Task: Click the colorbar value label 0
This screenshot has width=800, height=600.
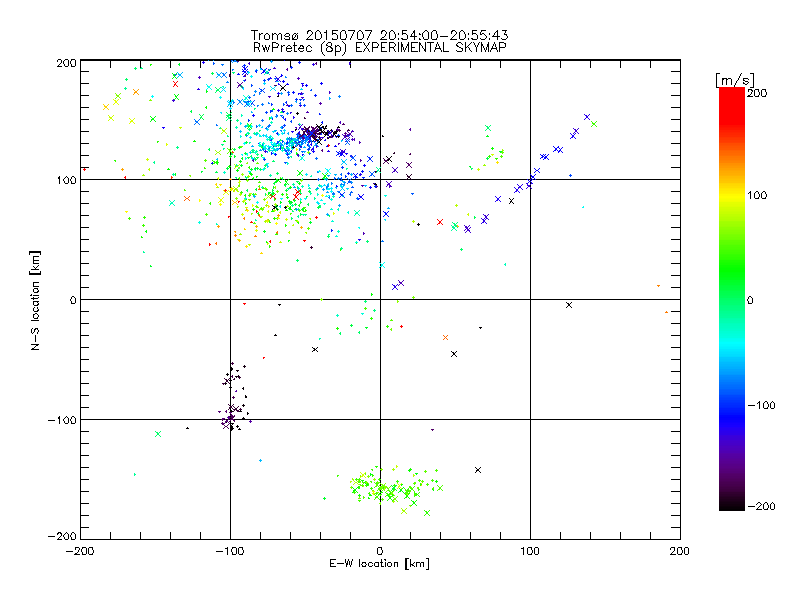Action: point(750,300)
